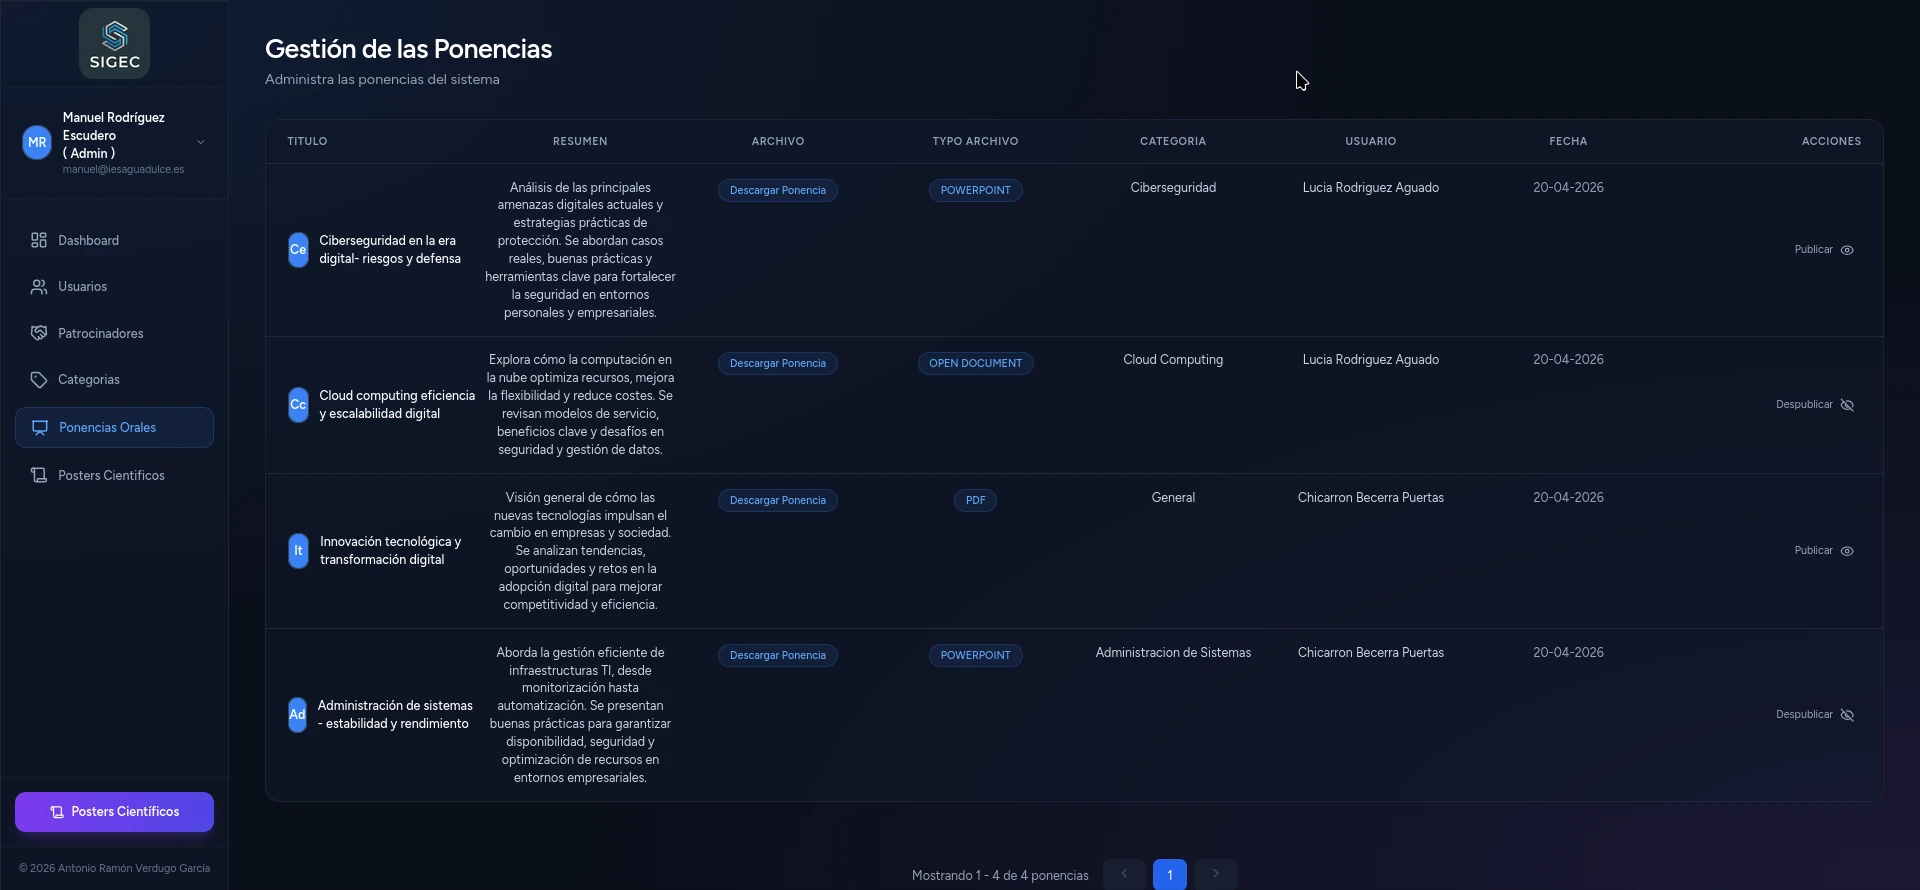Unpublish the Cloud computing ponencia

click(x=1847, y=405)
